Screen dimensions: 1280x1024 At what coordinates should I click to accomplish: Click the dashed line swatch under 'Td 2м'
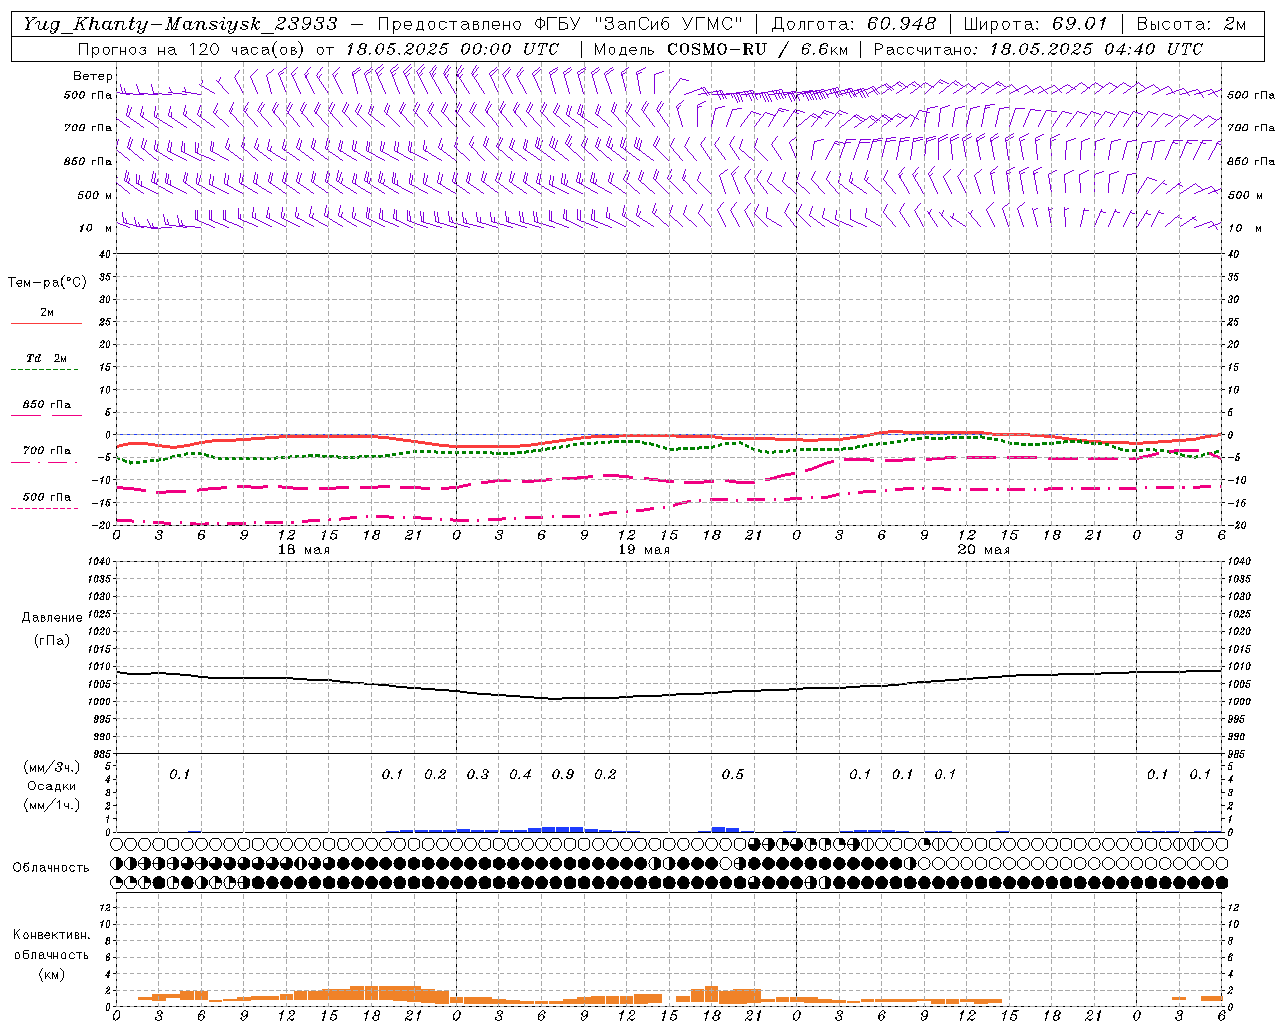point(44,370)
